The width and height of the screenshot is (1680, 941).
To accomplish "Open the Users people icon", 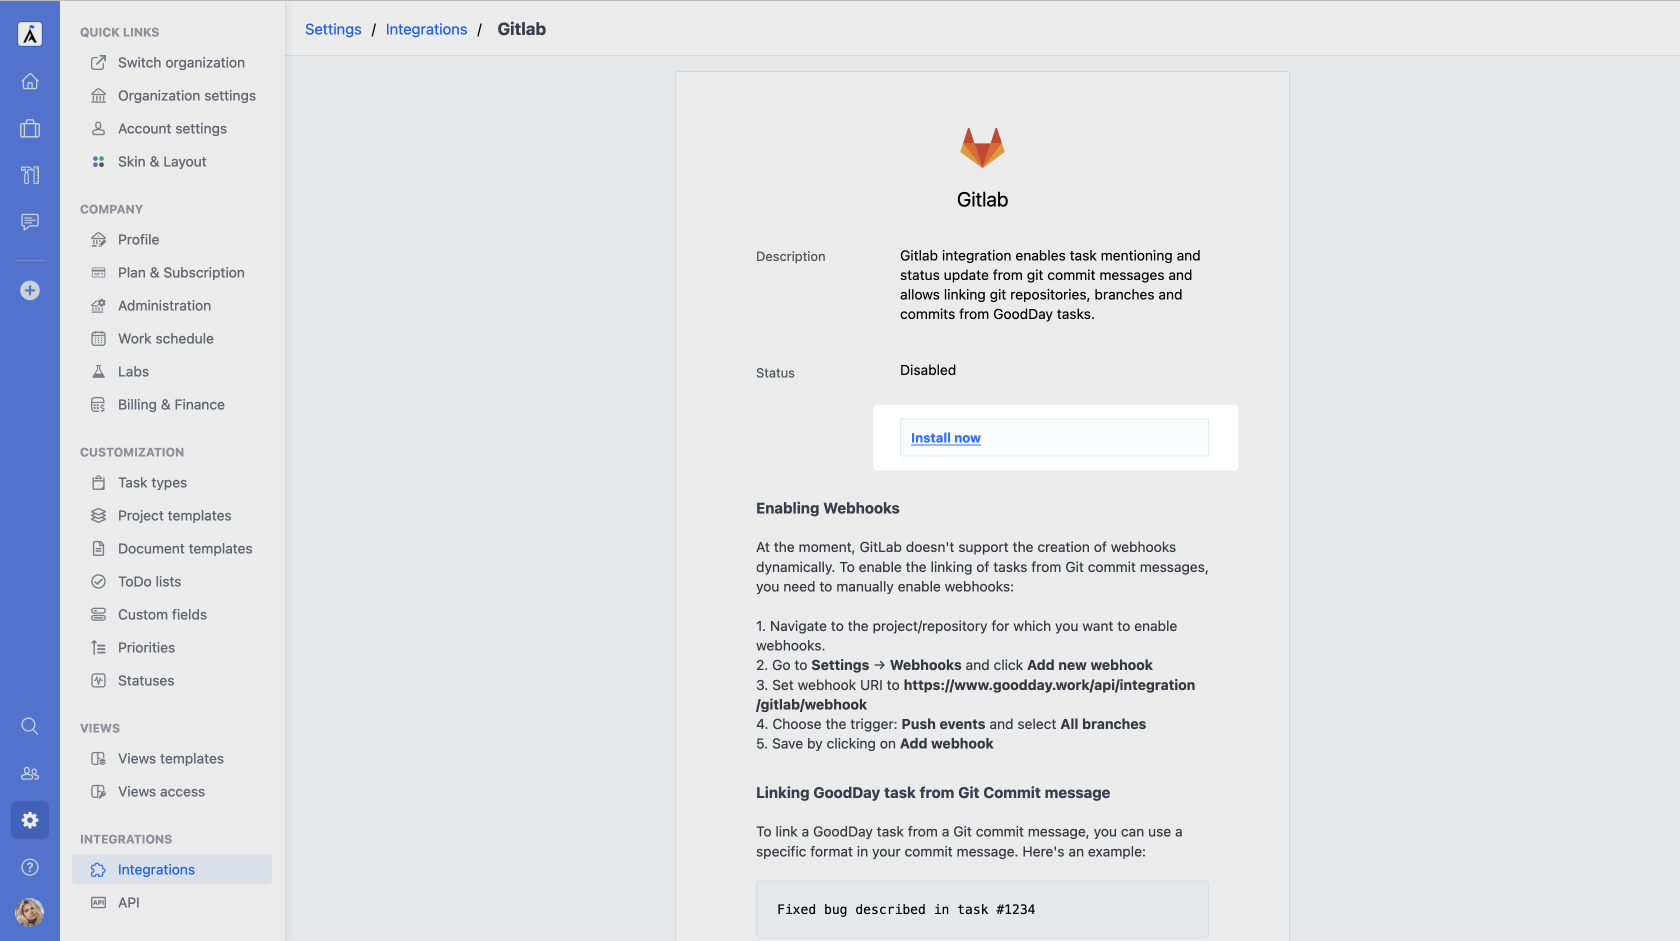I will pos(30,773).
